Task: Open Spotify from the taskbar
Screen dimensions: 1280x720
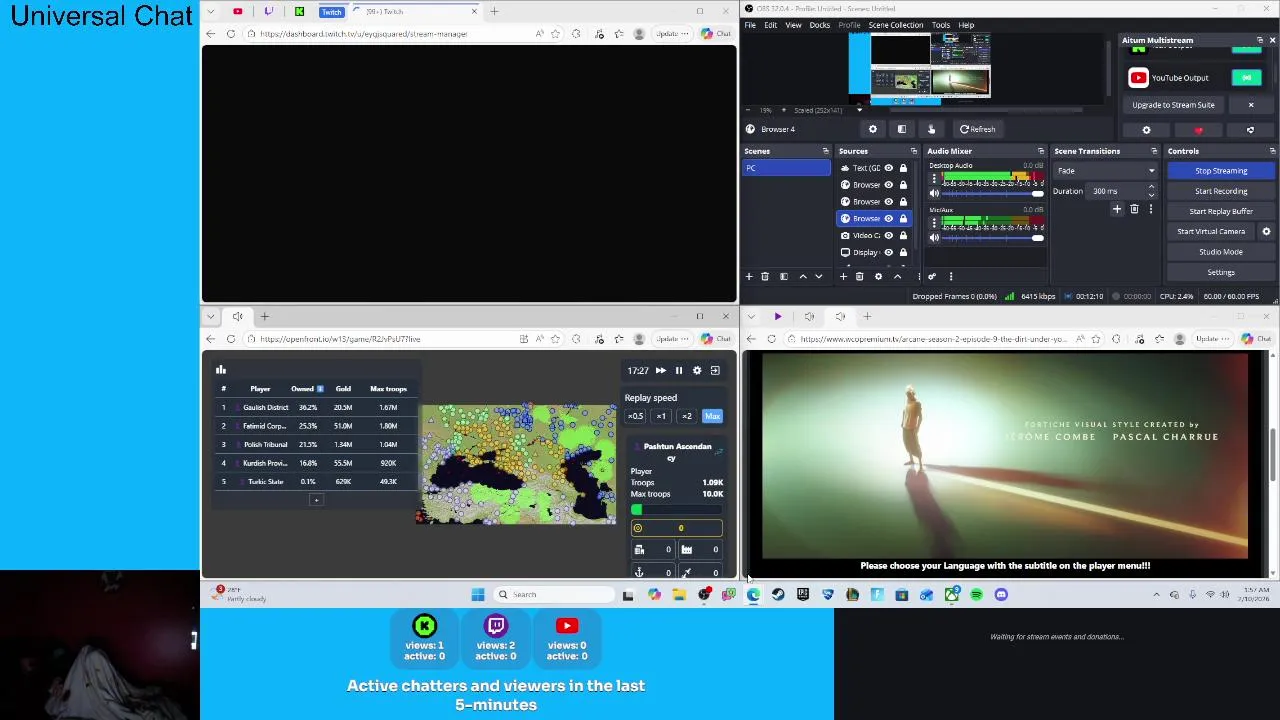Action: coord(976,595)
